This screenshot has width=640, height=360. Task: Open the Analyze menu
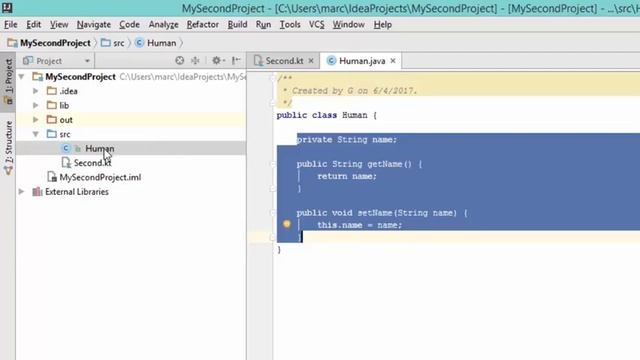coord(163,24)
